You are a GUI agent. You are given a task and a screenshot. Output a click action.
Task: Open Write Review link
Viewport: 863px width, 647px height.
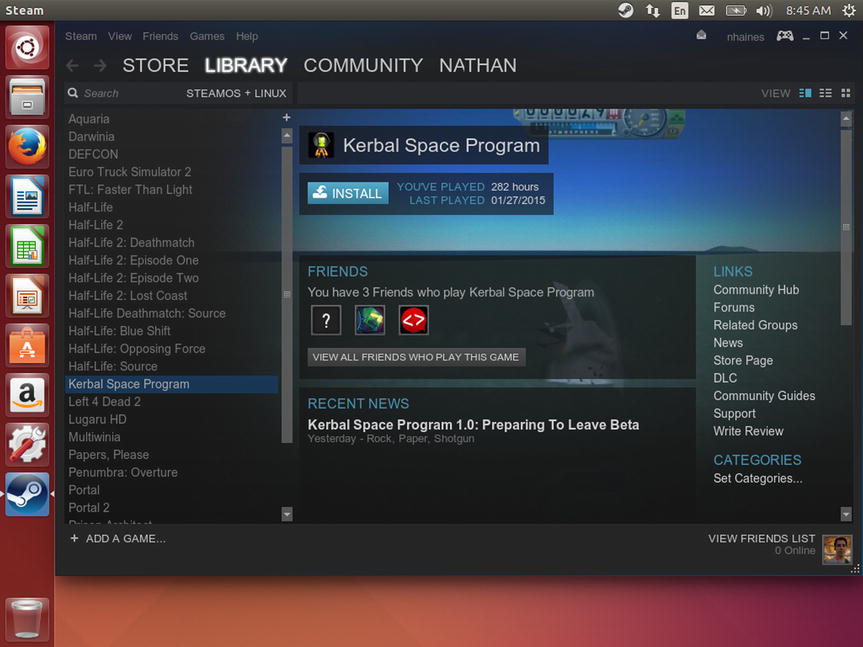click(x=748, y=431)
